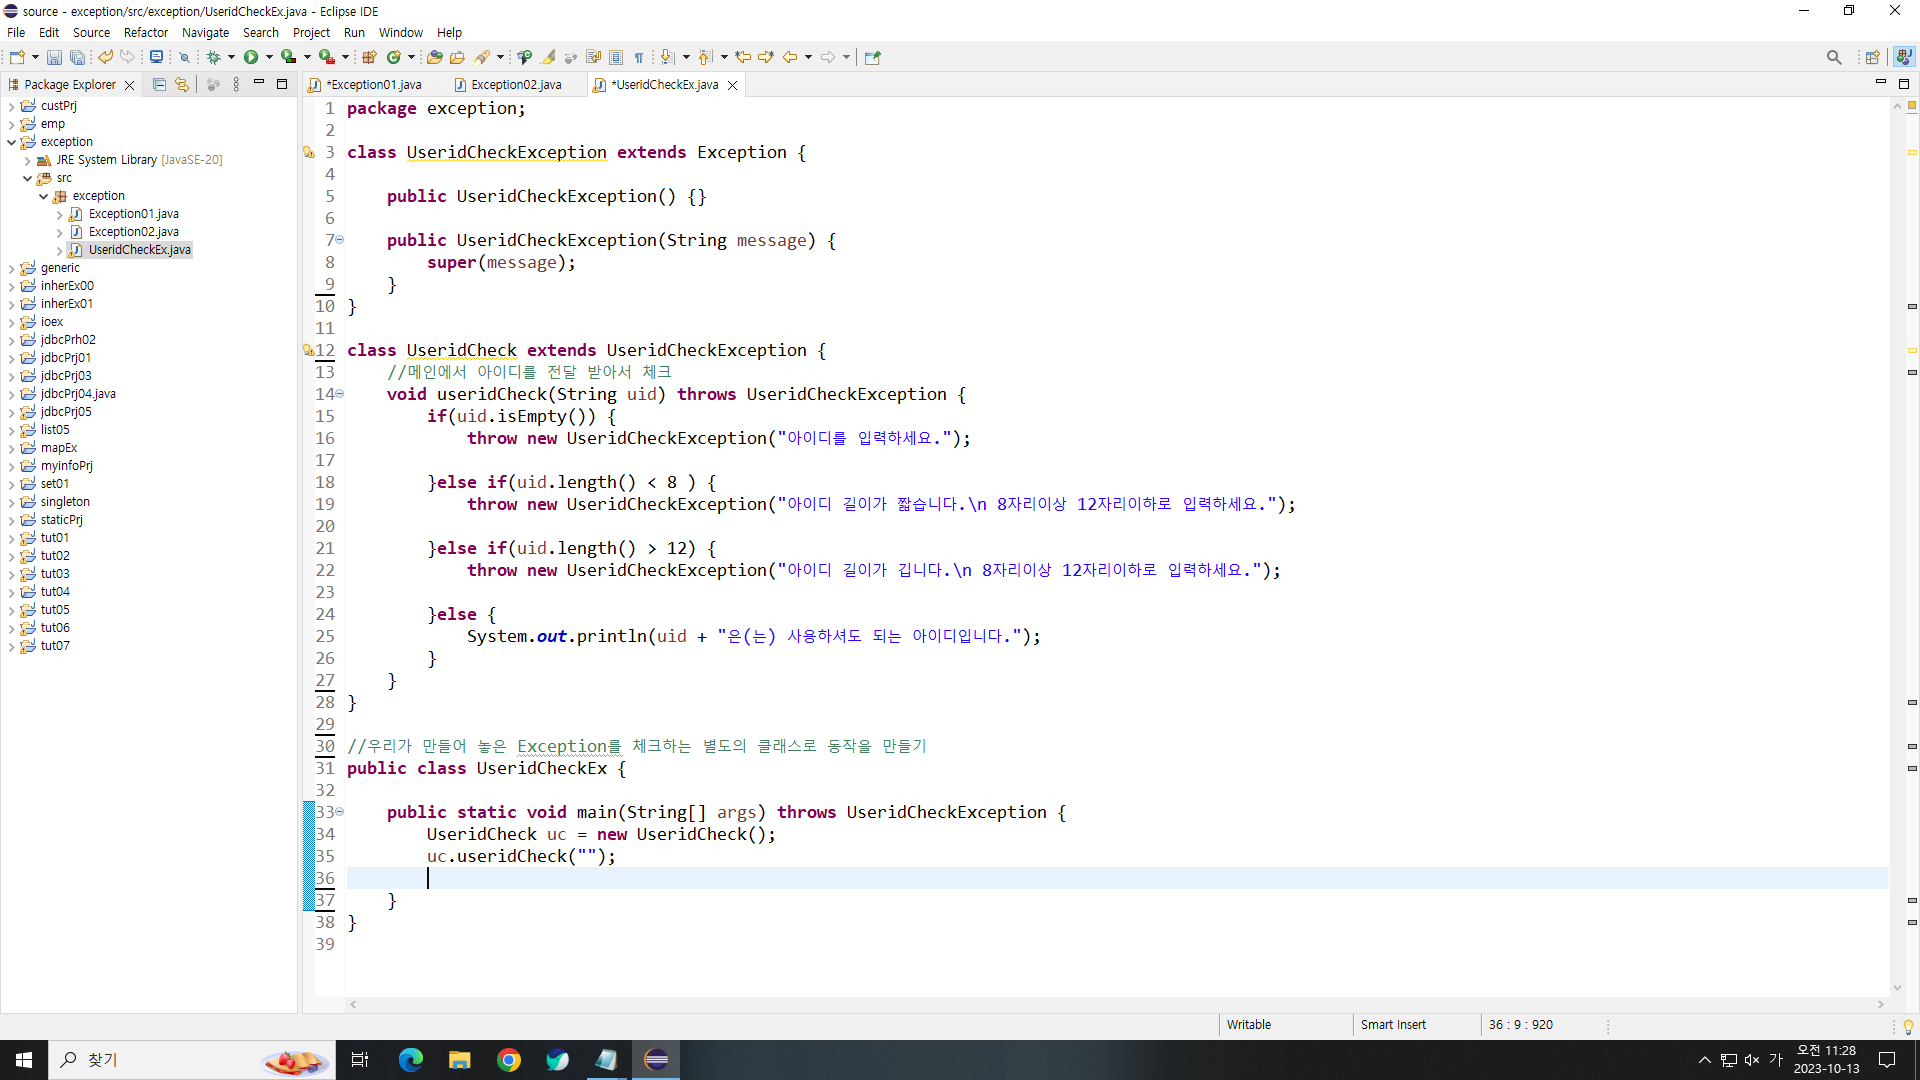Click the Writable status bar label

tap(1248, 1025)
